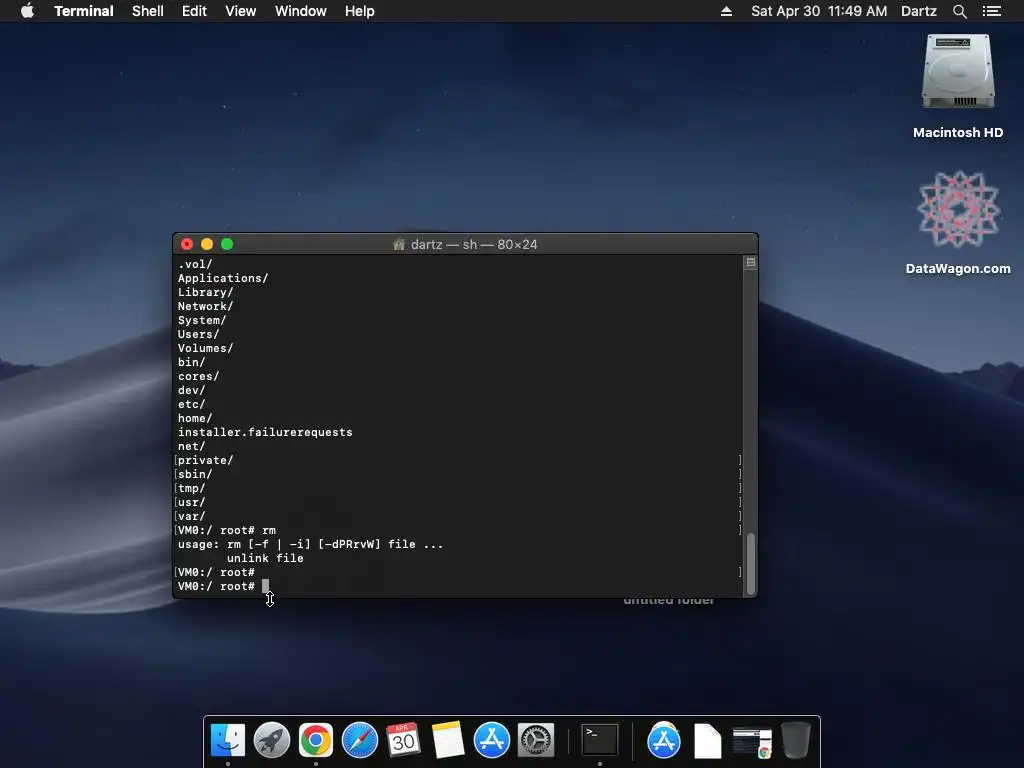The width and height of the screenshot is (1024, 768).
Task: Open the minimized Chrome window thumbnail in Dock
Action: pyautogui.click(x=752, y=743)
